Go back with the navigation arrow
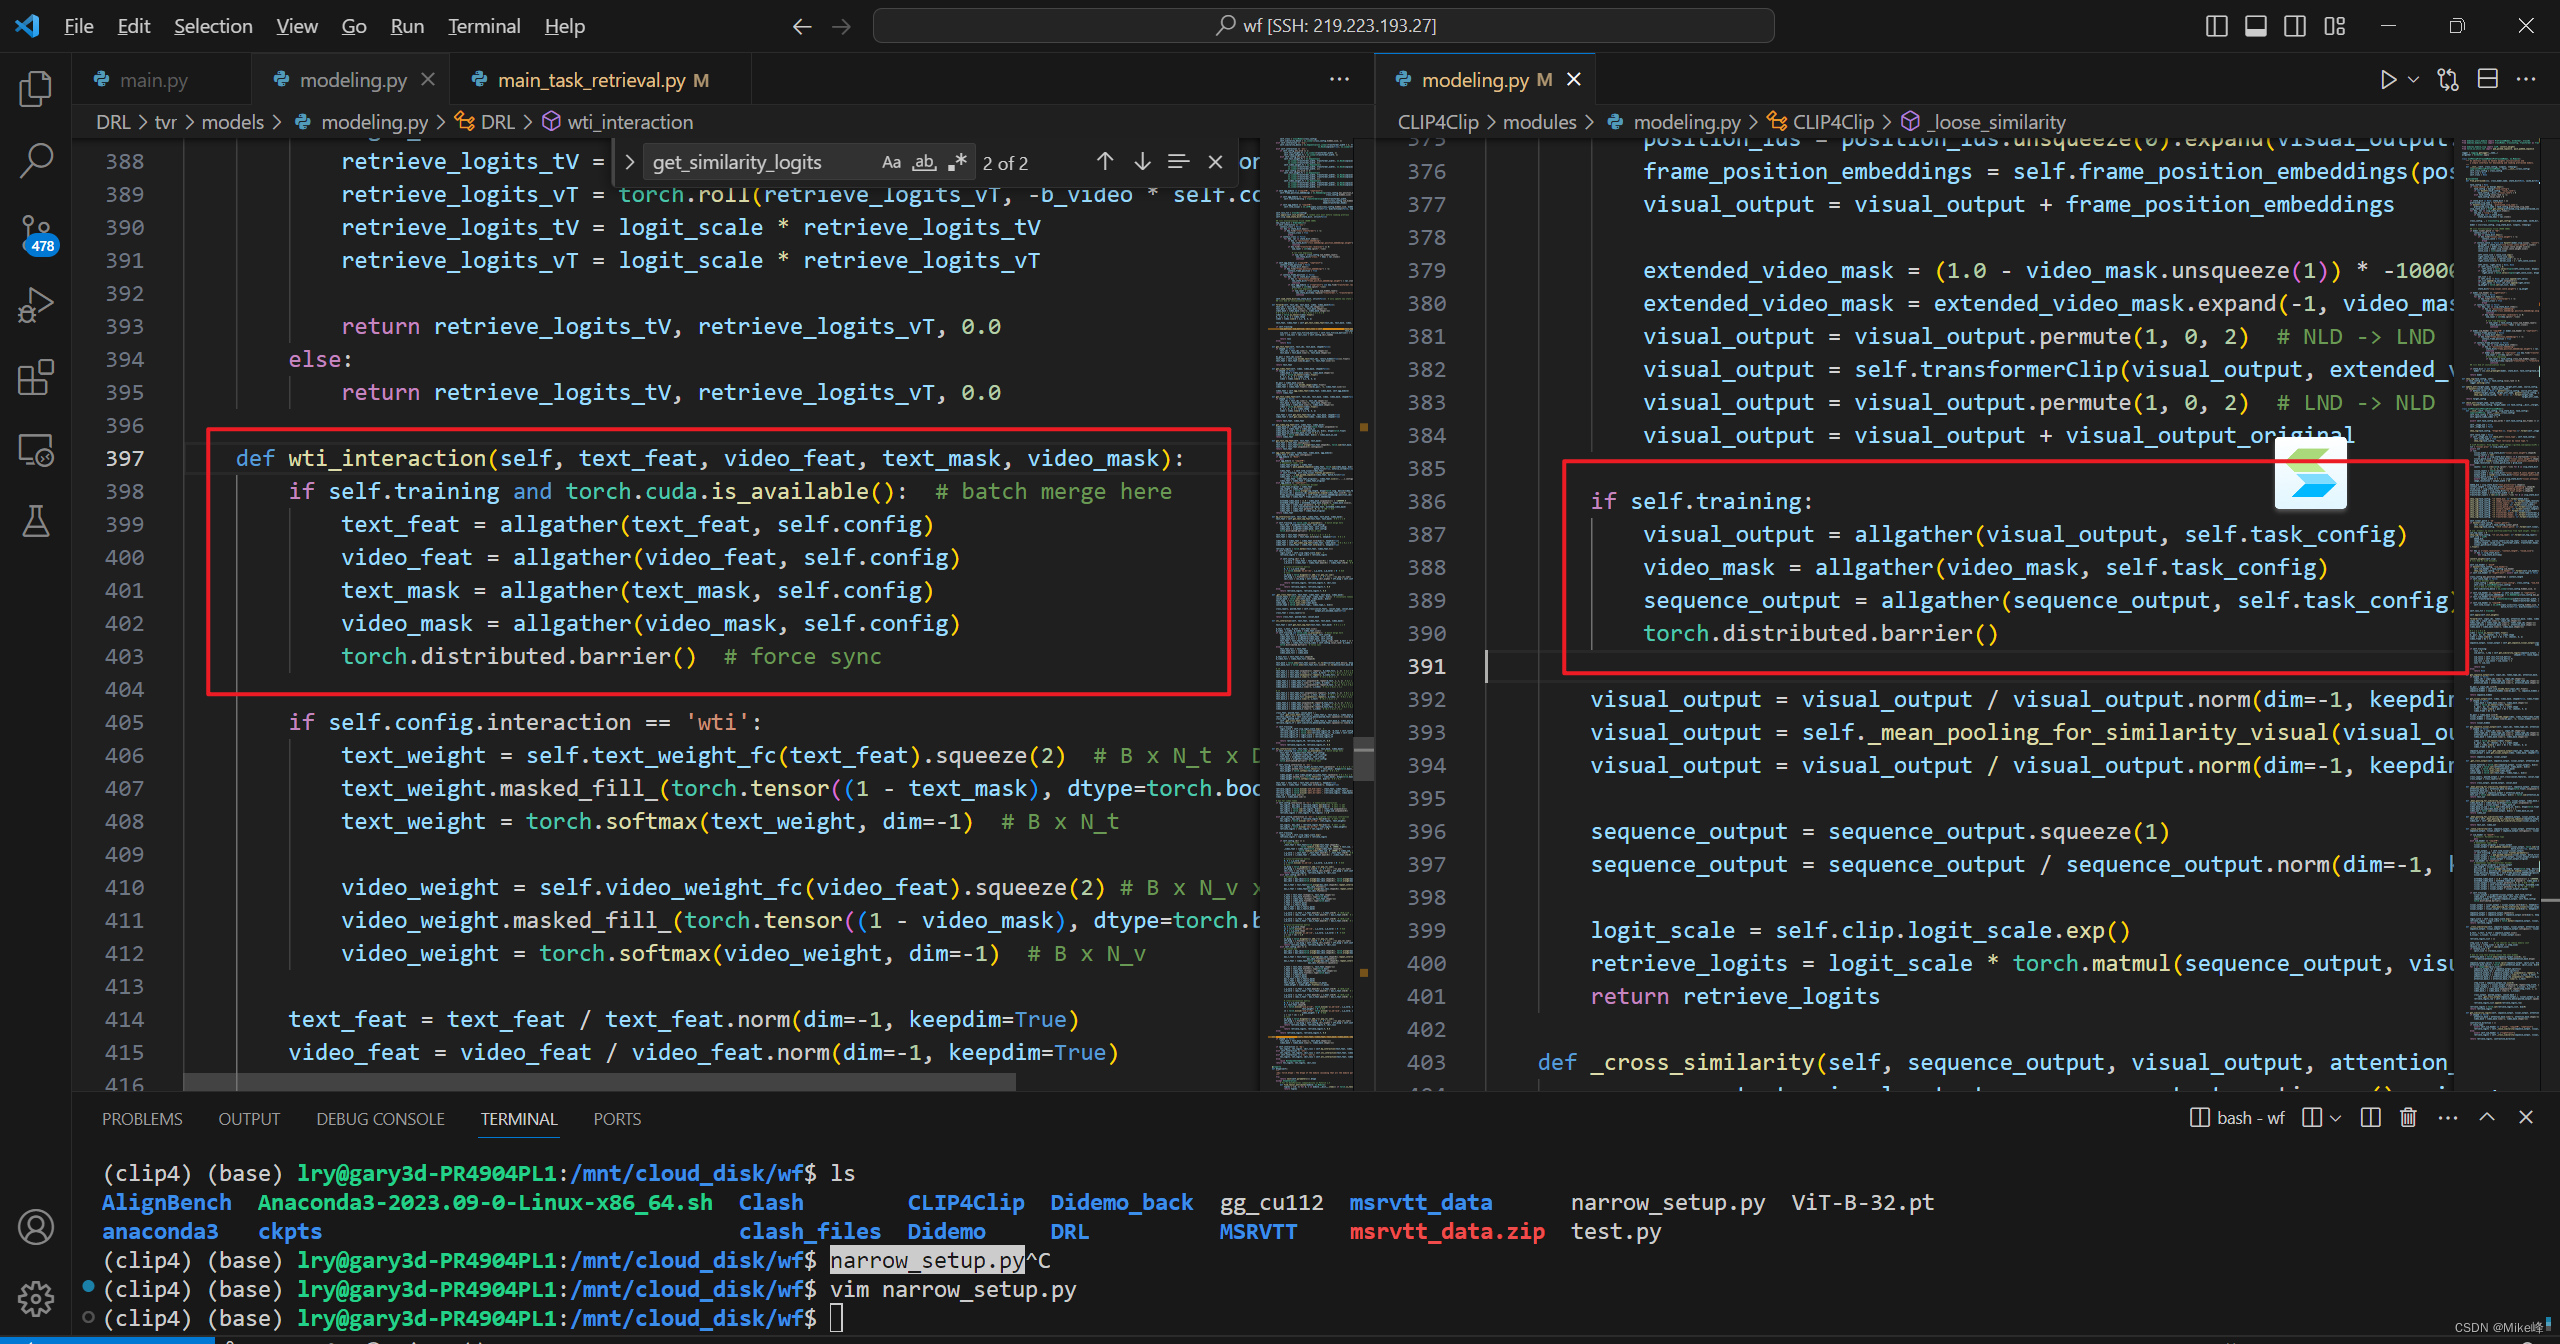Screen dimensions: 2560x1344 (x=802, y=26)
